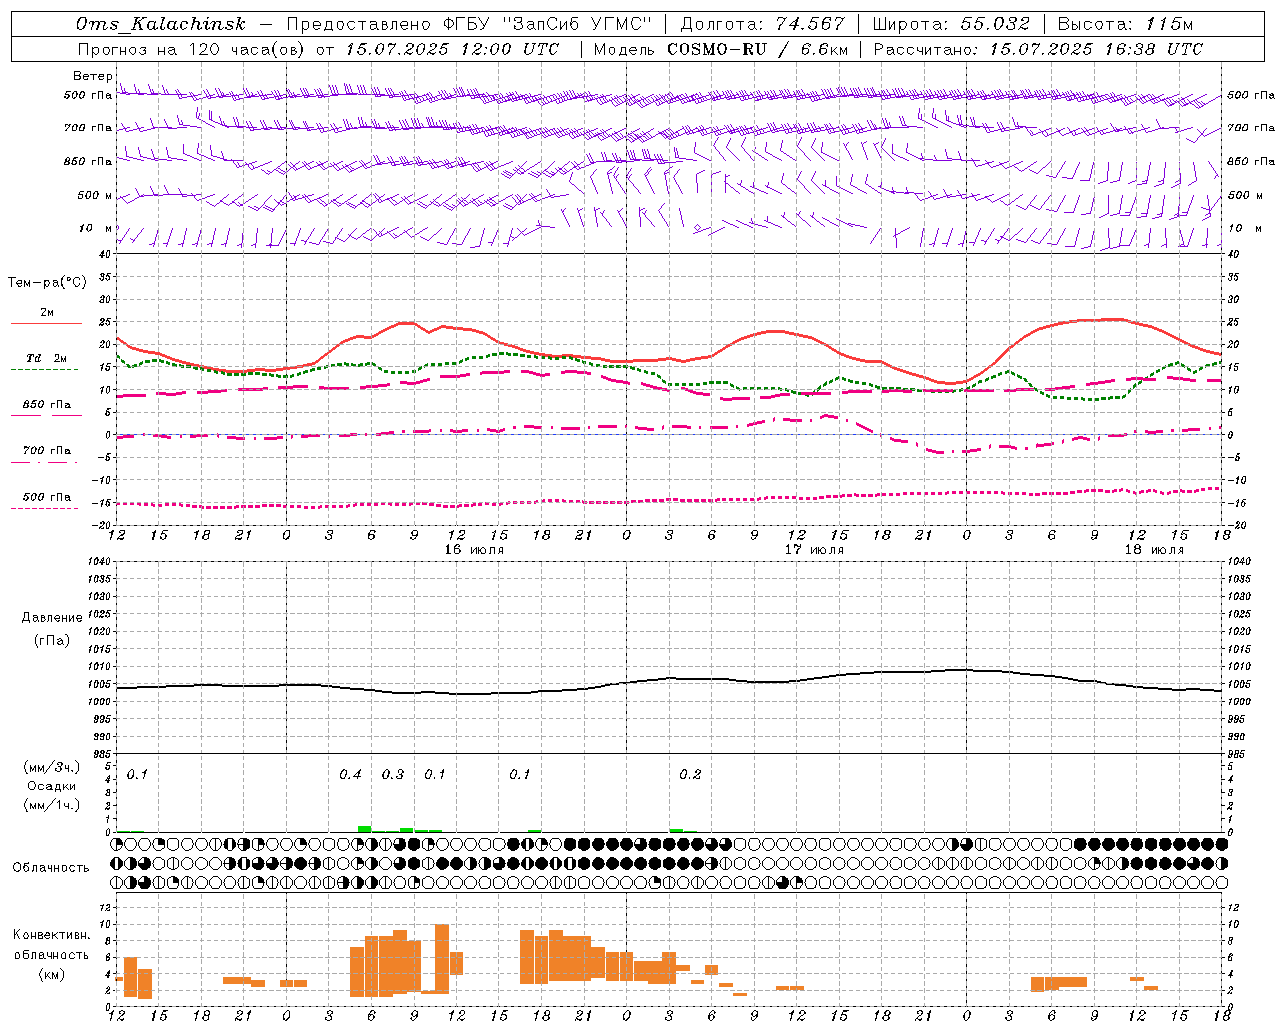Viewport: 1280px width, 1024px height.
Task: Click the Давление panel label
Action: pyautogui.click(x=52, y=617)
